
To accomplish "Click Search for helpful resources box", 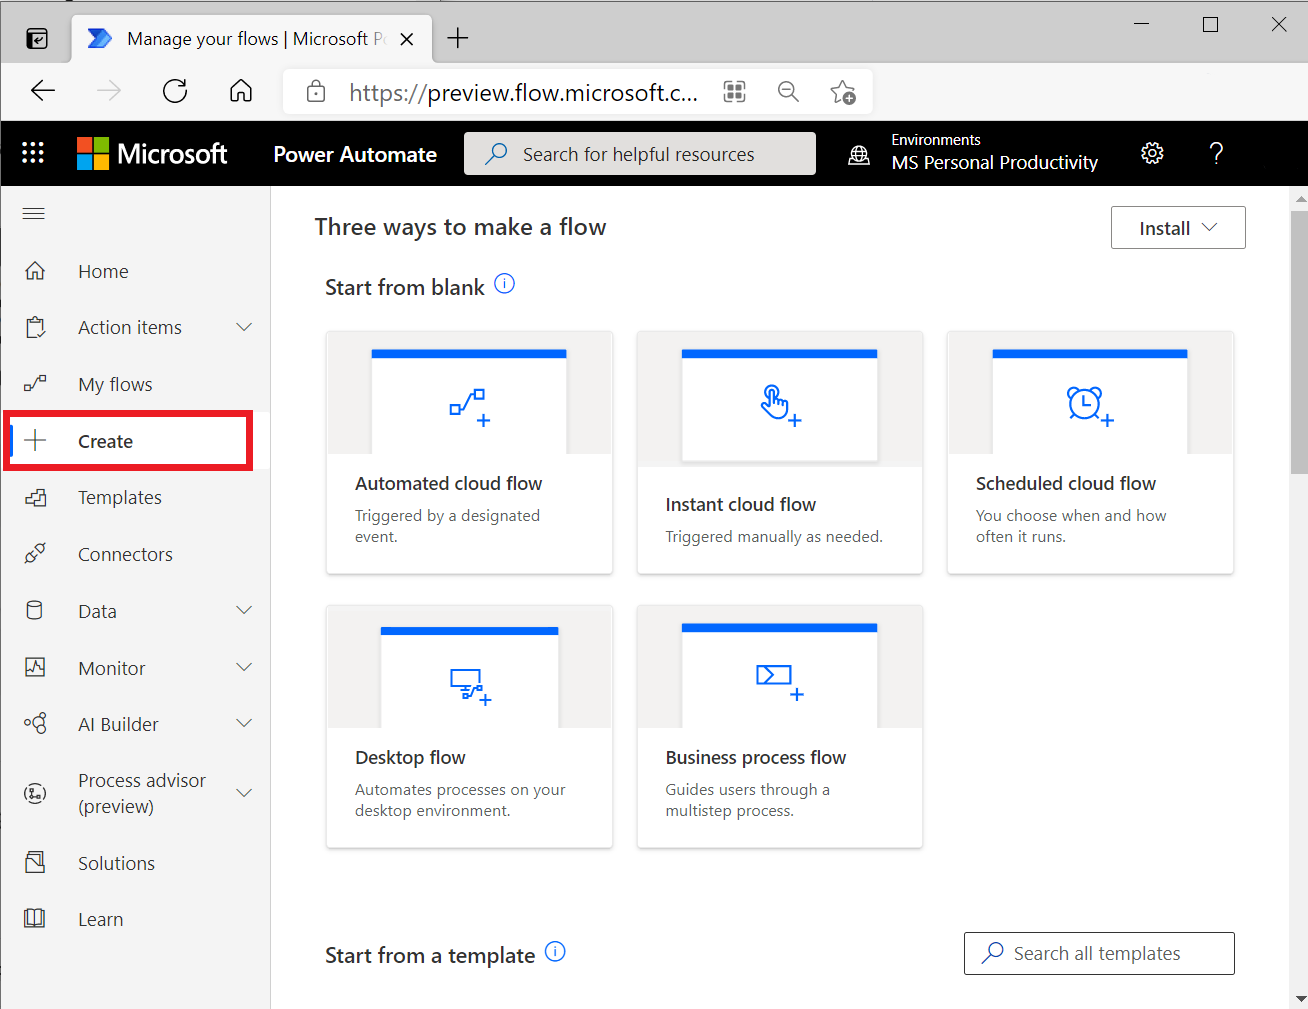I will click(640, 154).
